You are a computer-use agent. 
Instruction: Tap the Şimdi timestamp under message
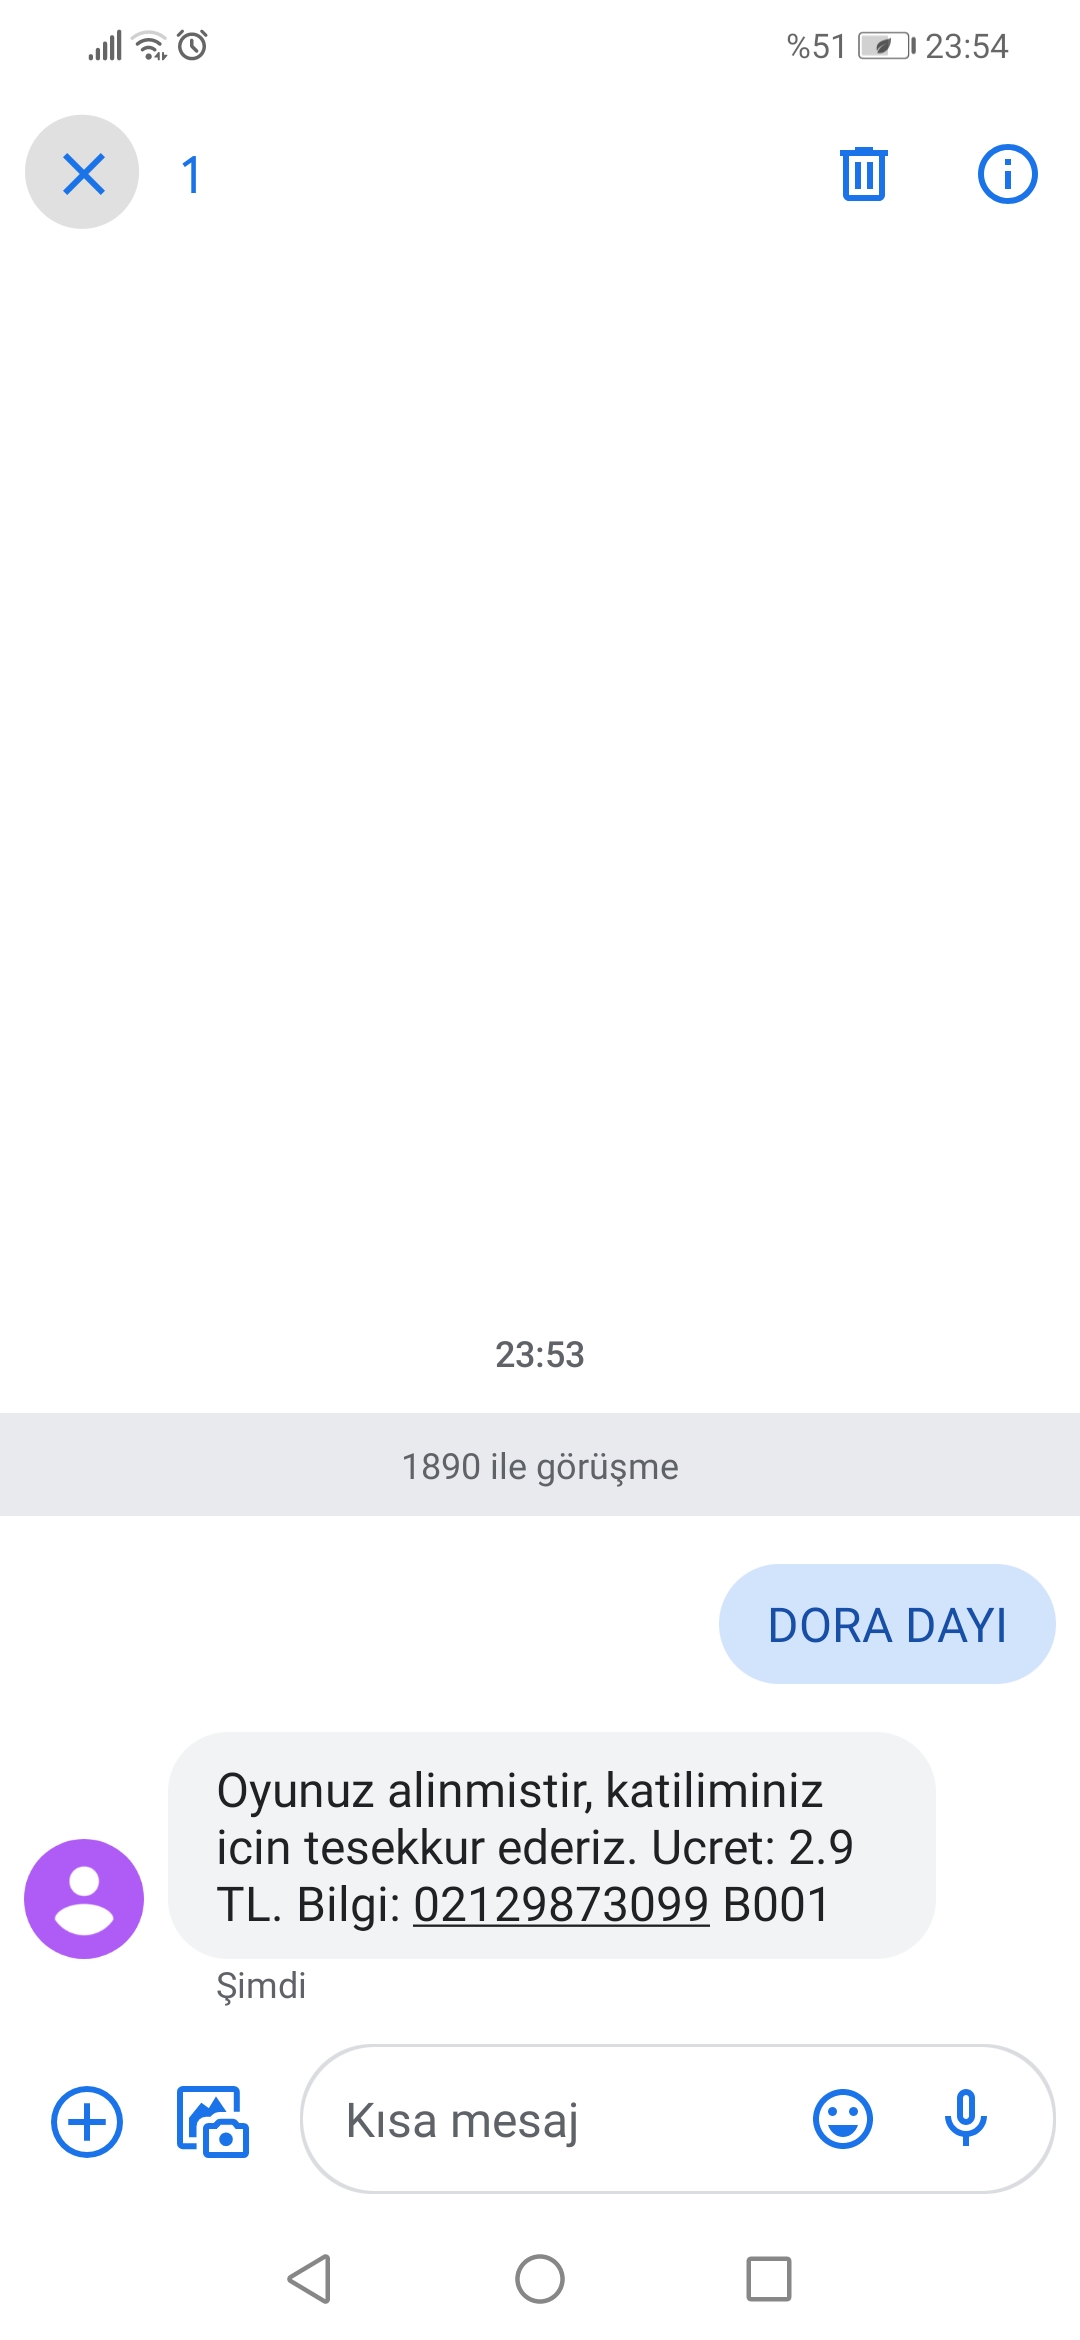(x=261, y=1986)
